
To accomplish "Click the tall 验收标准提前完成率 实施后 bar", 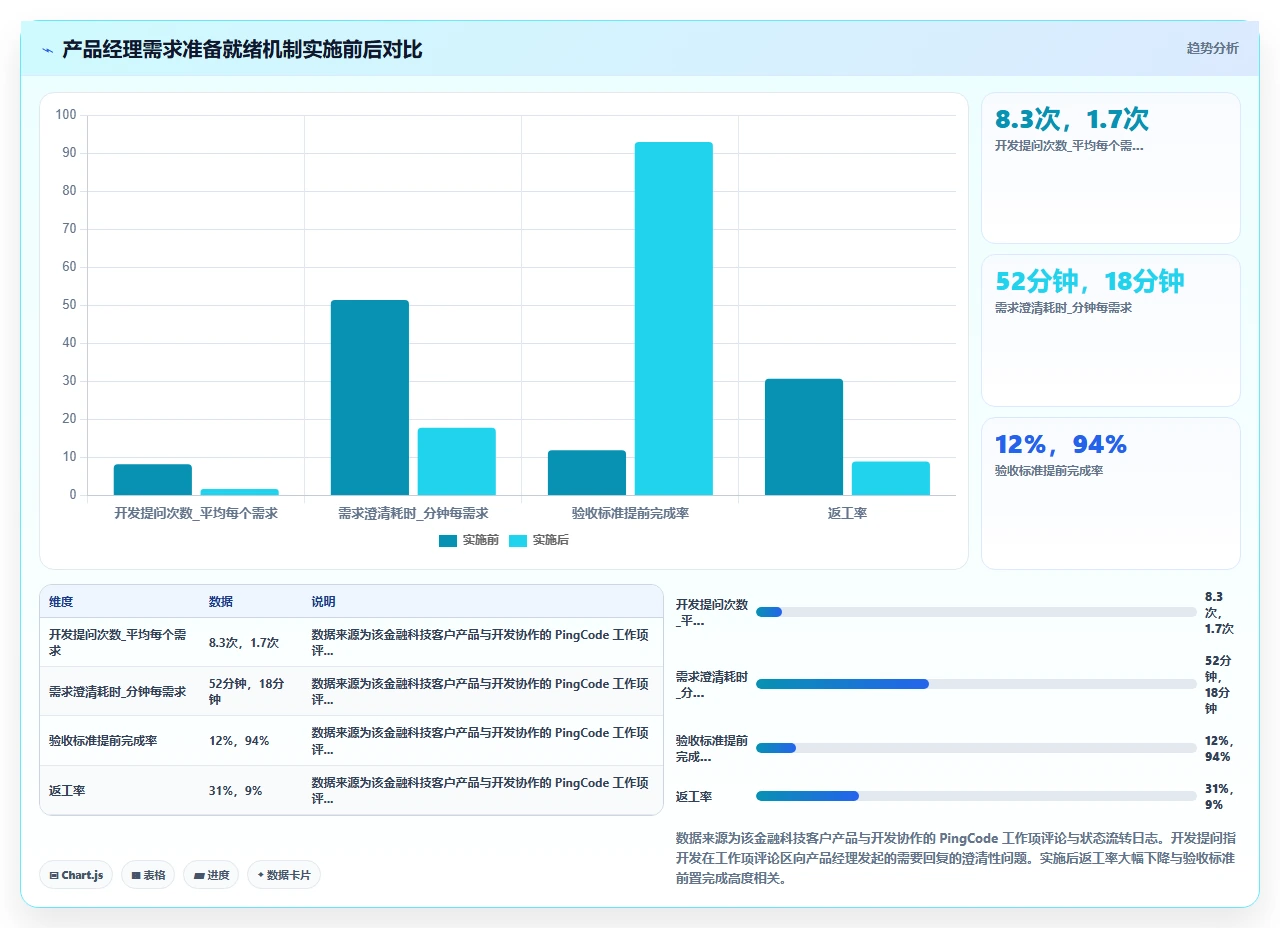I will 674,318.
